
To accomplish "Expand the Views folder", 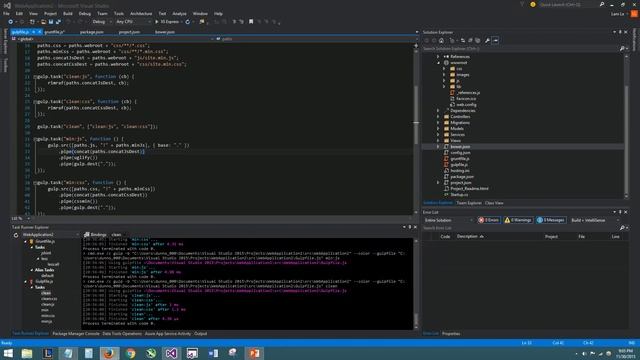I will tap(438, 140).
